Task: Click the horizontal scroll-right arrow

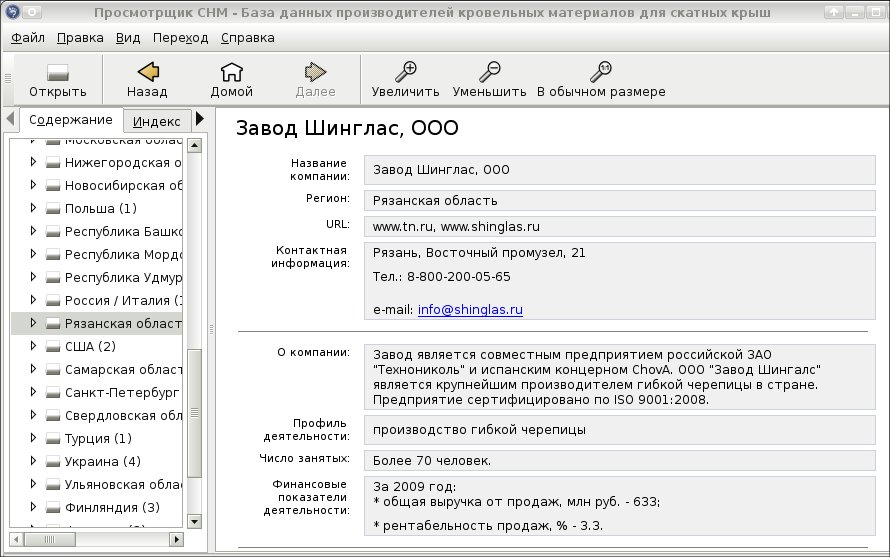Action: tap(177, 539)
